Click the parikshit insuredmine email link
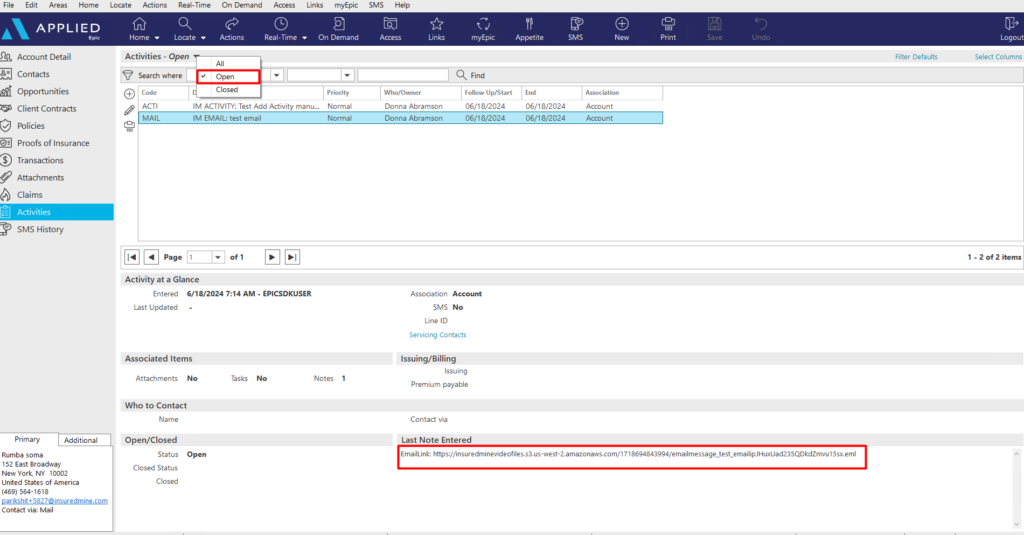 pyautogui.click(x=55, y=501)
